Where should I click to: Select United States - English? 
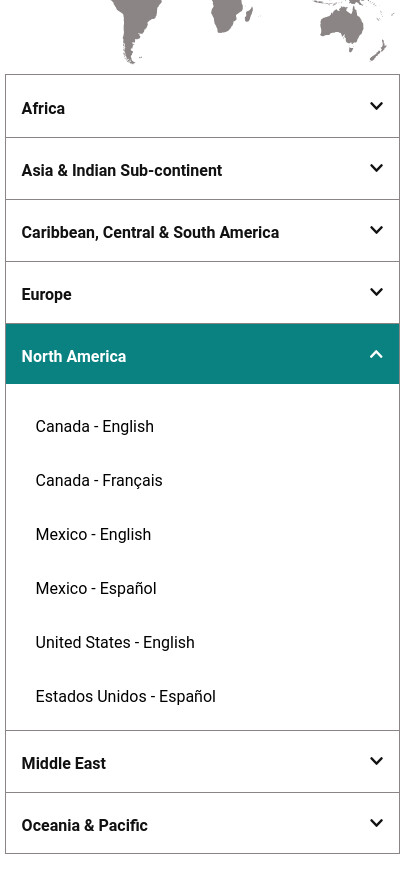[115, 642]
